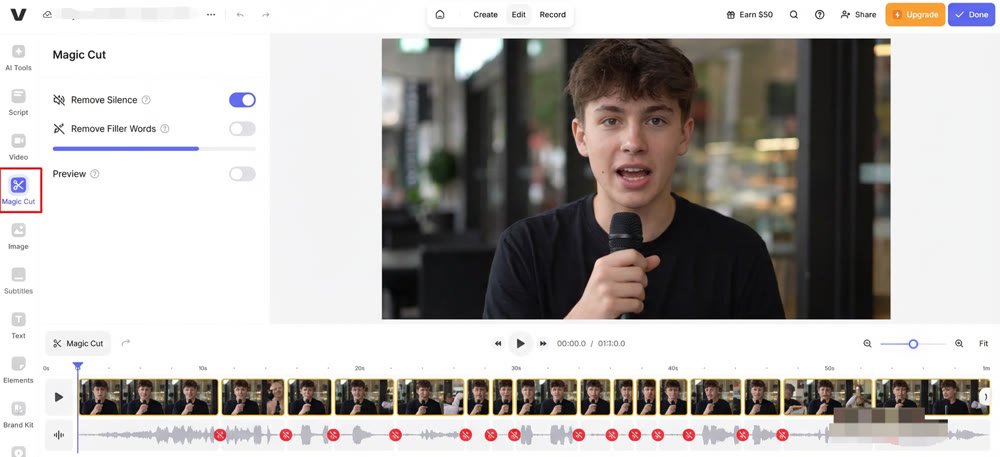Go to the Home icon

[439, 15]
